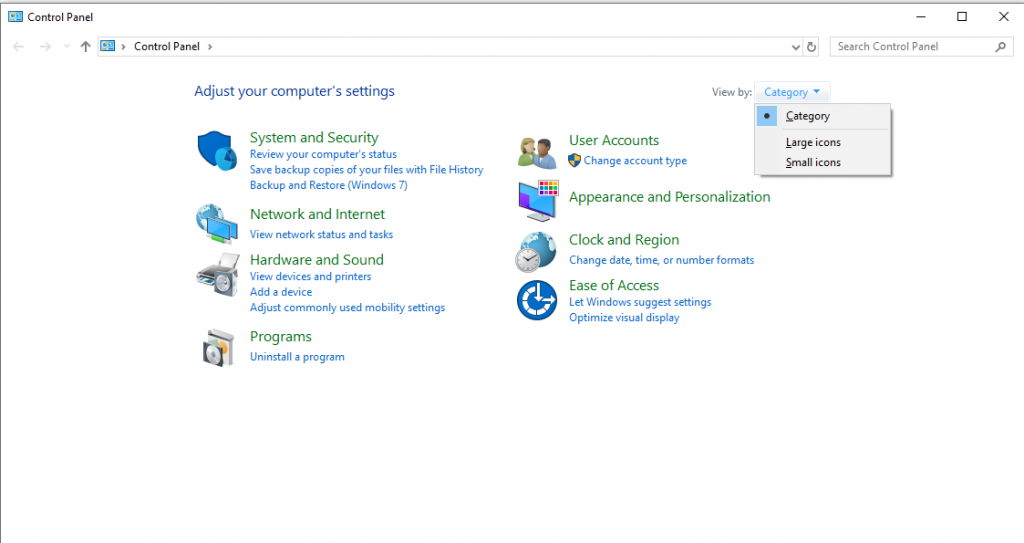
Task: Open the Hardware and Sound printer icon
Action: 218,274
